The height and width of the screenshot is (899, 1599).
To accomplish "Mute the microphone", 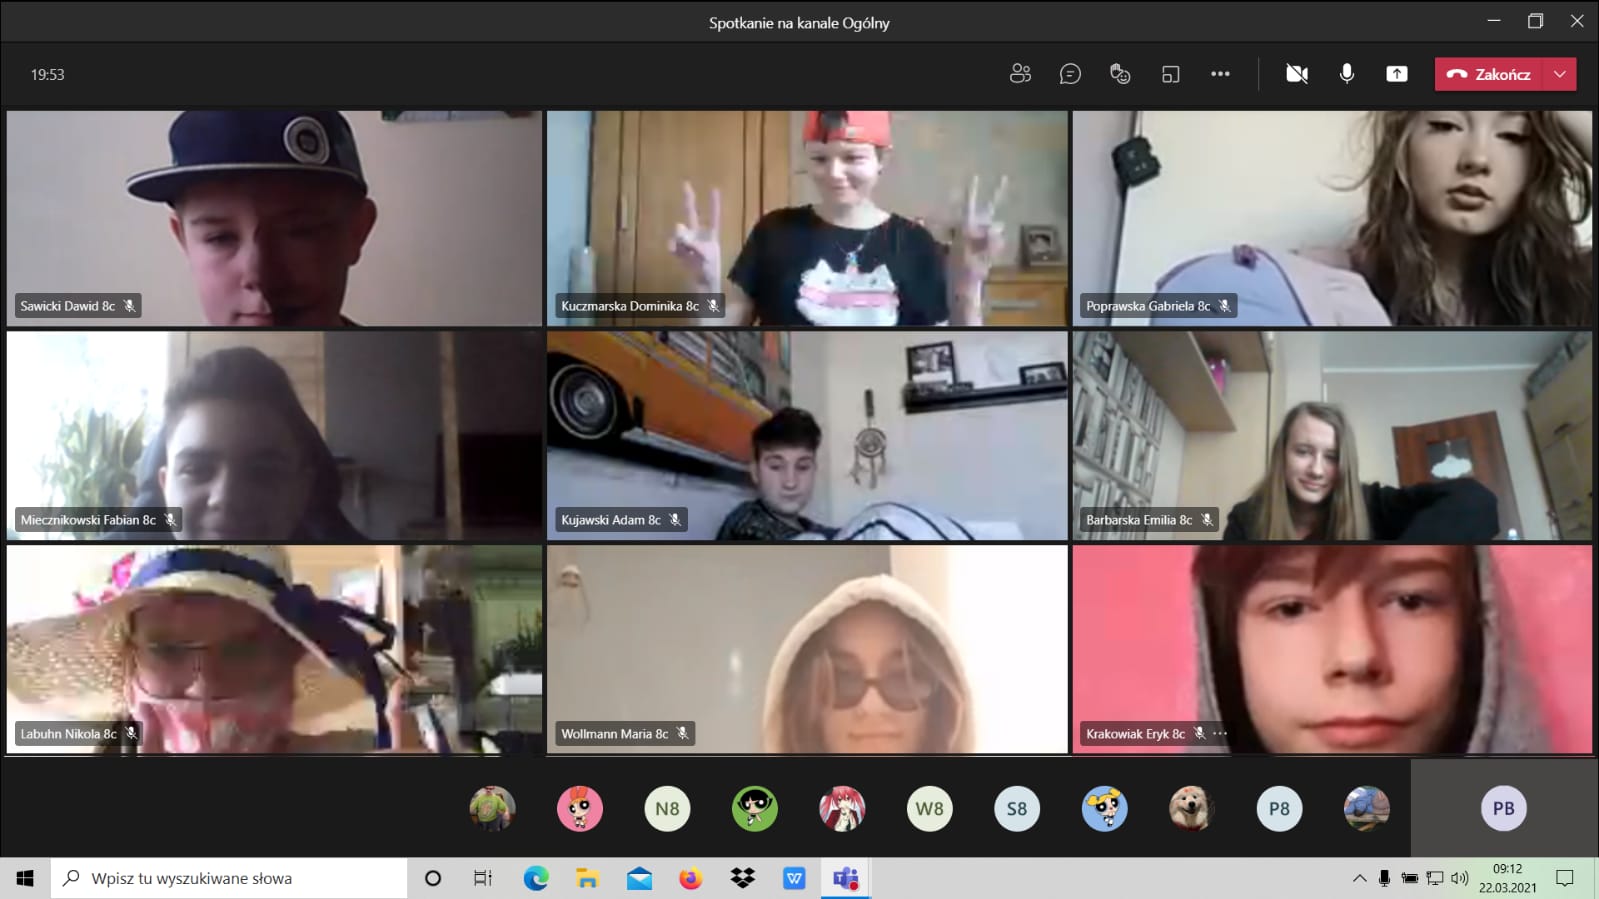I will pyautogui.click(x=1347, y=74).
